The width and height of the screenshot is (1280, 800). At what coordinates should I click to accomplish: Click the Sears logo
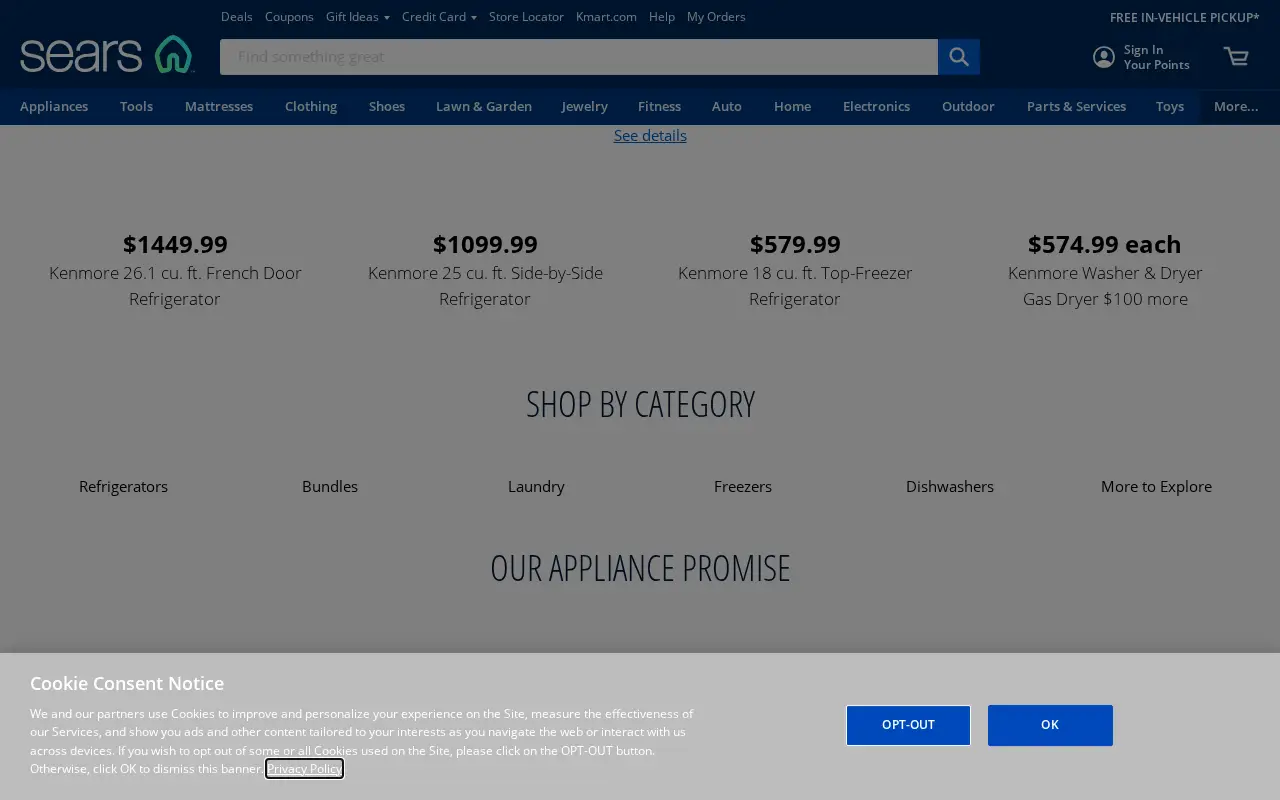coord(107,54)
